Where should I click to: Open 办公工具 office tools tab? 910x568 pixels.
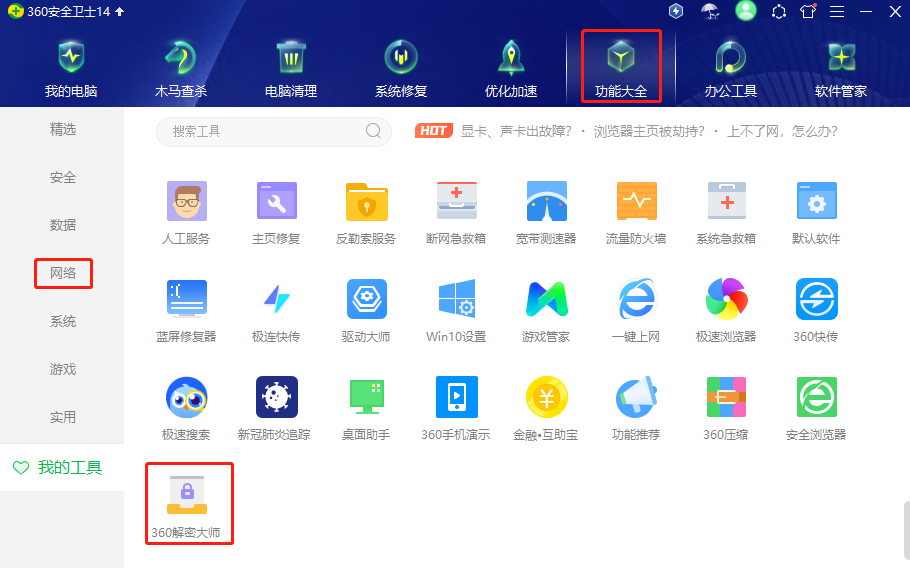pyautogui.click(x=731, y=69)
